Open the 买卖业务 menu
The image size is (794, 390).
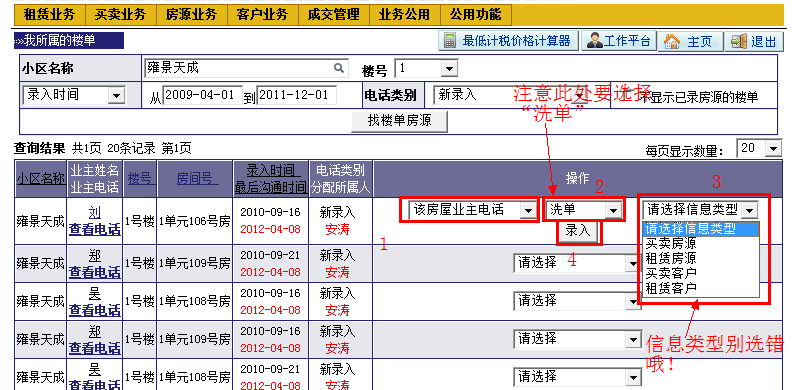[121, 15]
